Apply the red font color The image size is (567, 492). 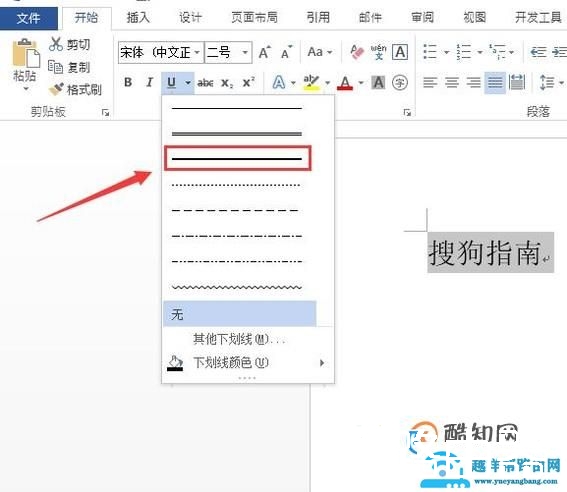pyautogui.click(x=345, y=83)
